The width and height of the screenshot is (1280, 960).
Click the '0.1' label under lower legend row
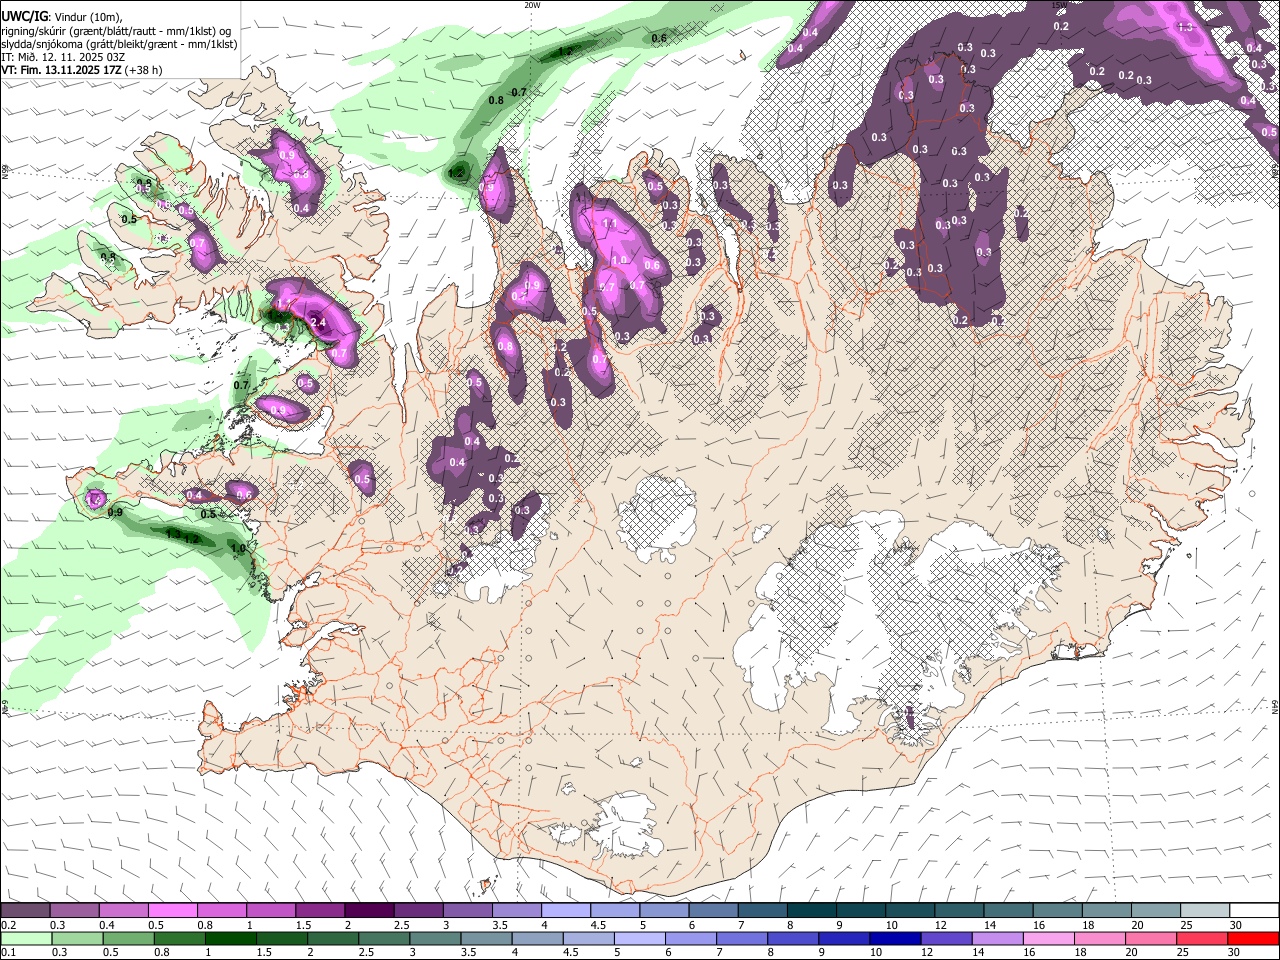[x=8, y=952]
